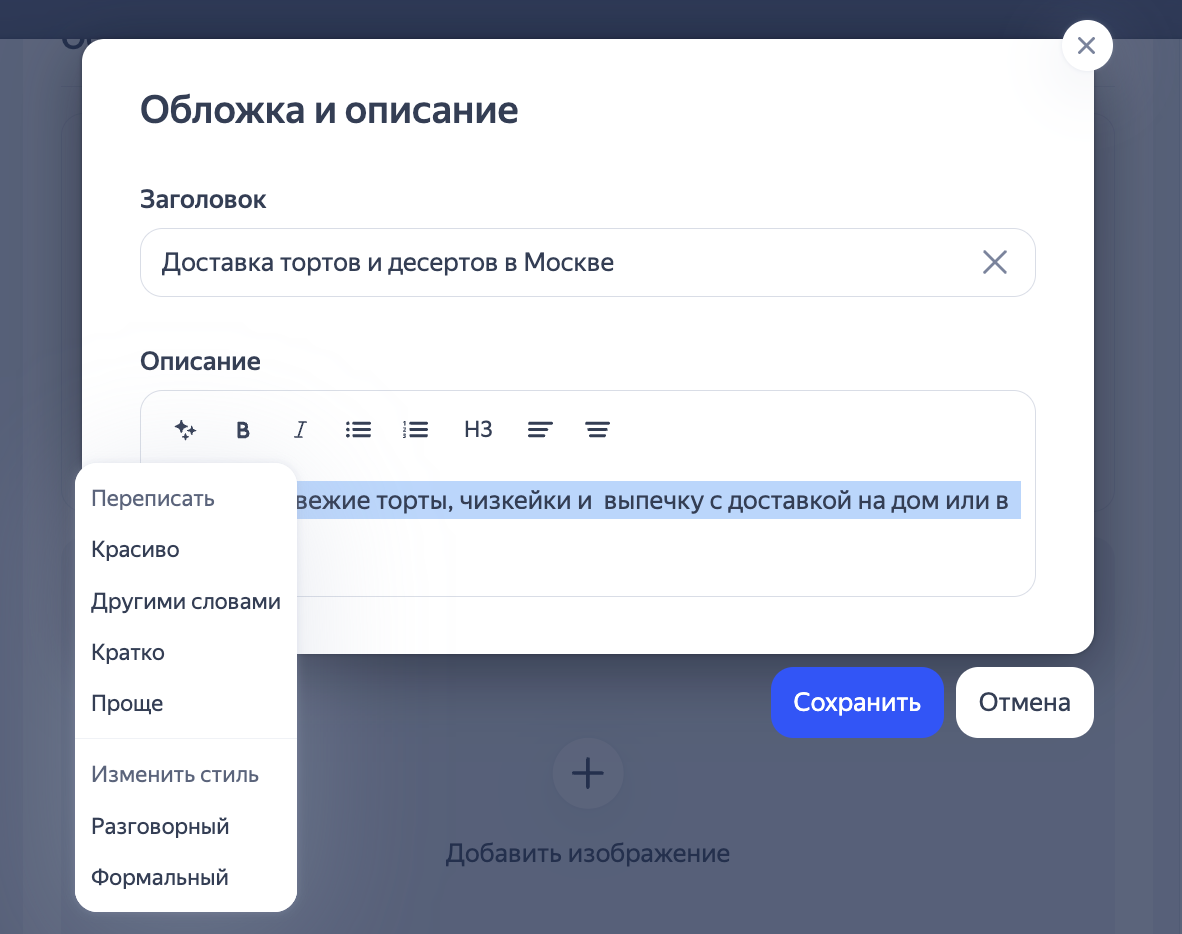Change style to Разговорный
This screenshot has width=1182, height=934.
pos(160,827)
